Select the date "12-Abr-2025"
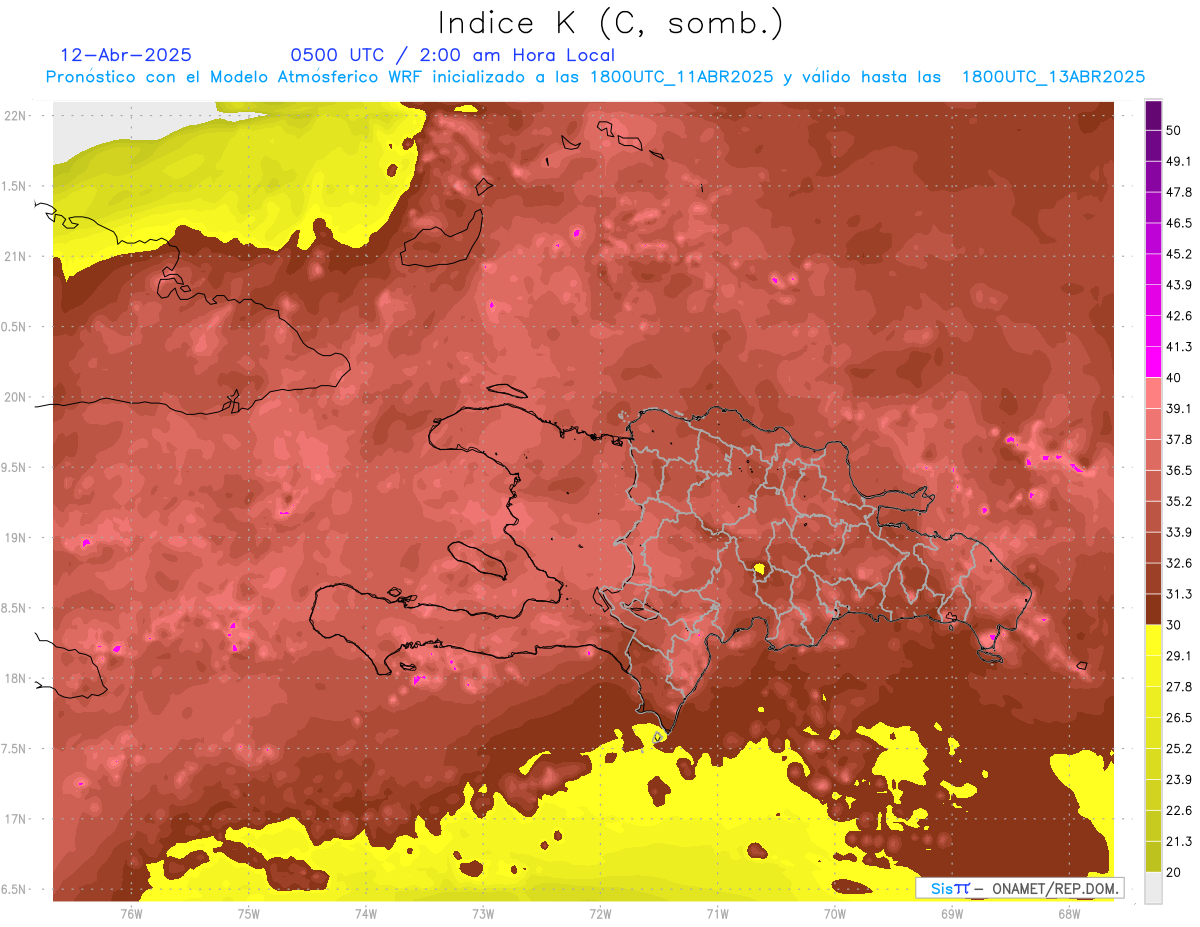The width and height of the screenshot is (1200, 927). click(x=126, y=55)
